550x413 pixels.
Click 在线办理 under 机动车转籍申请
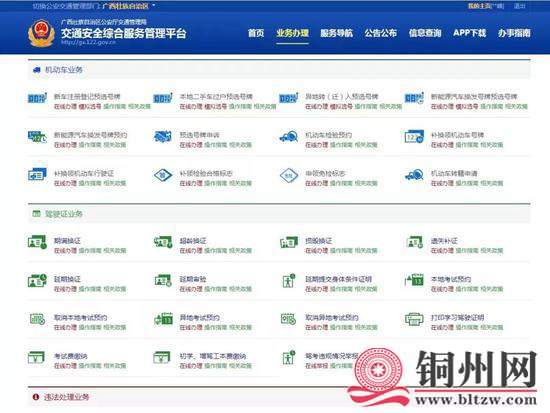tap(442, 183)
